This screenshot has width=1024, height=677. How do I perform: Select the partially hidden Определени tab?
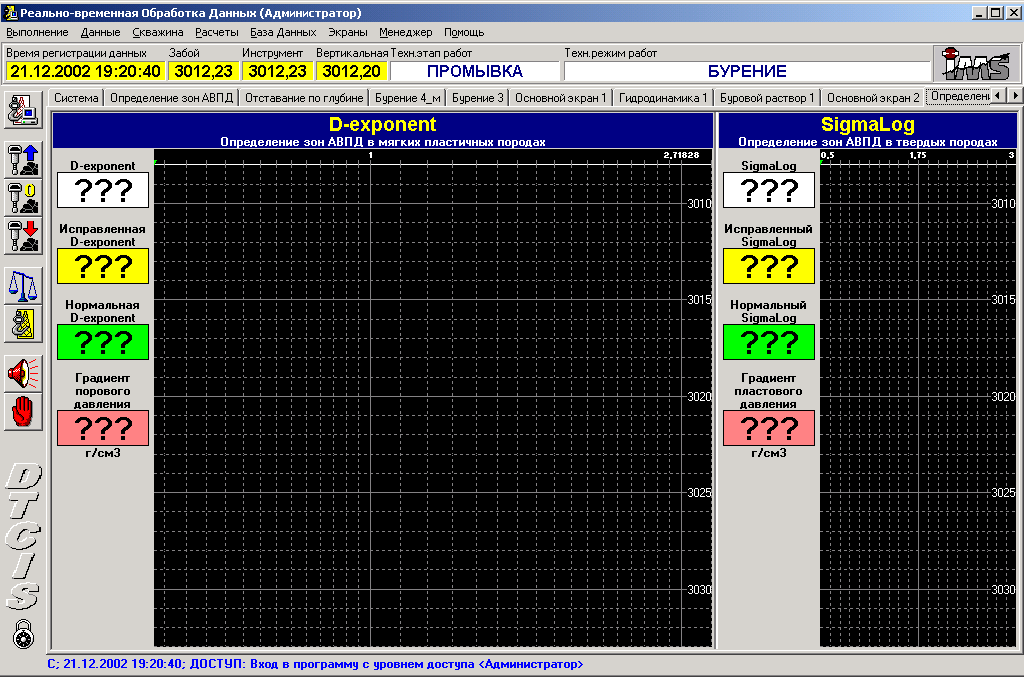coord(959,97)
